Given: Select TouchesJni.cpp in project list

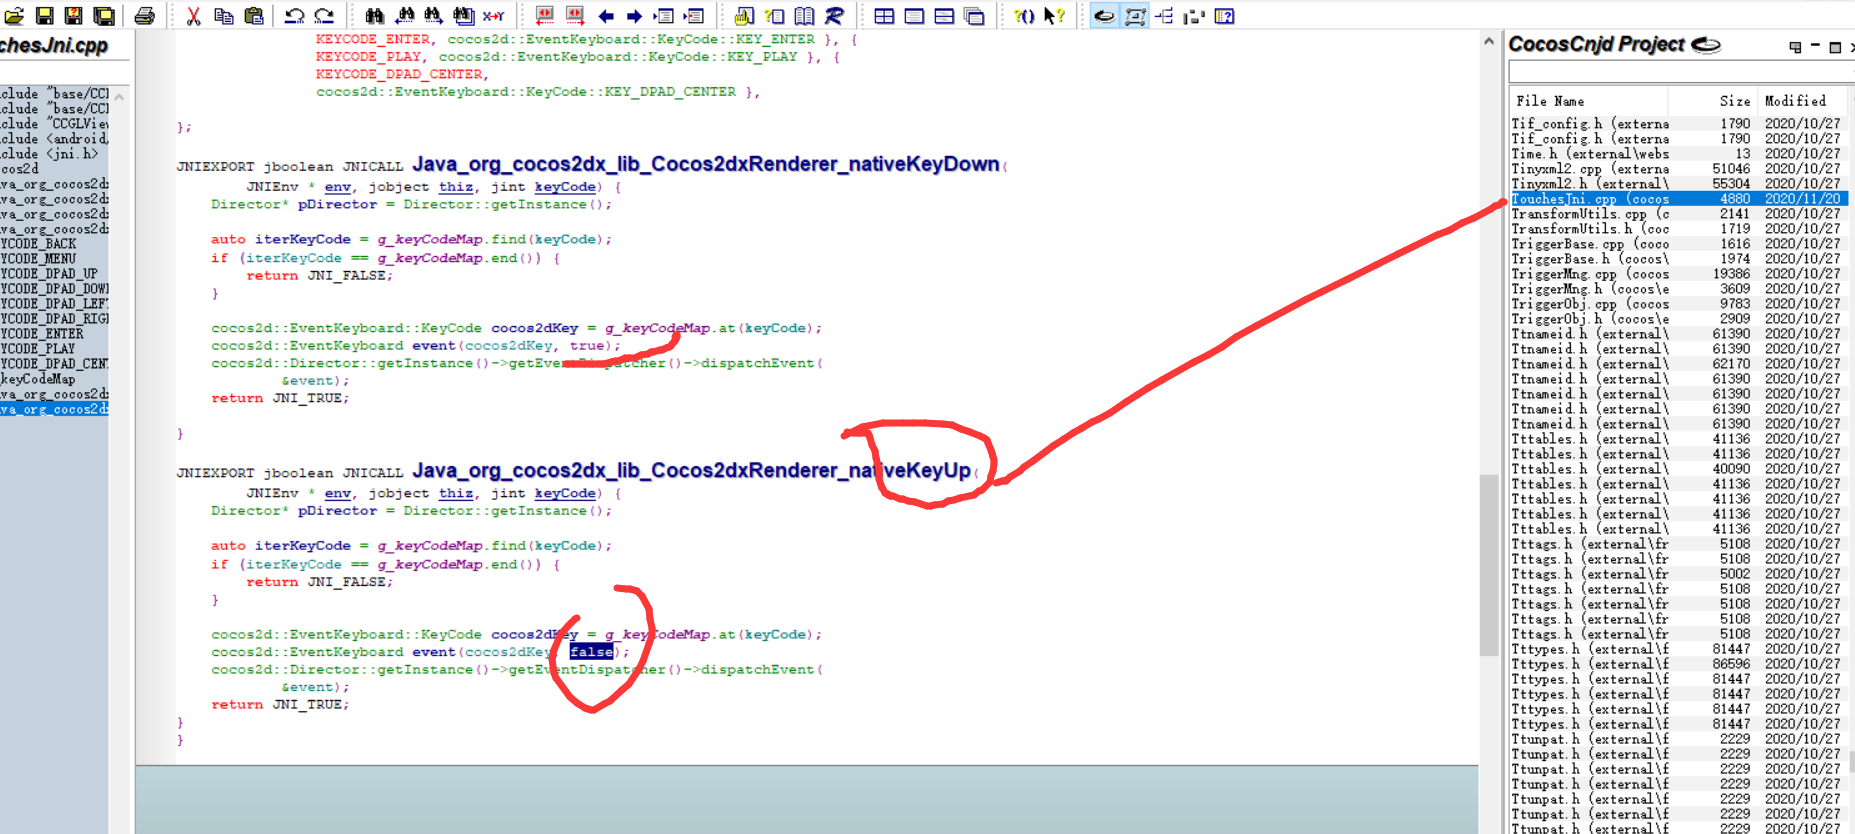Looking at the screenshot, I should pos(1678,199).
